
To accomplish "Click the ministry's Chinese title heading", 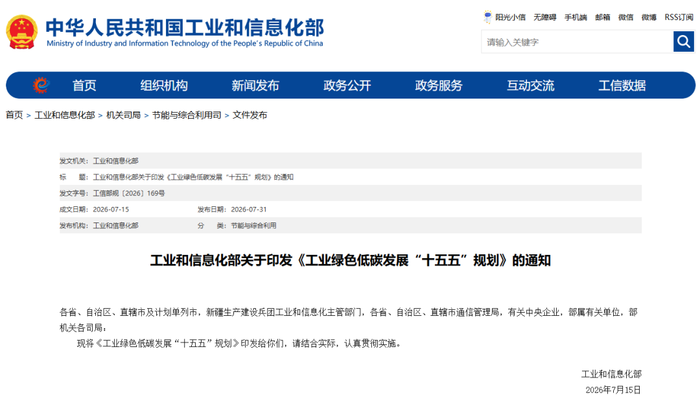I will coord(185,27).
